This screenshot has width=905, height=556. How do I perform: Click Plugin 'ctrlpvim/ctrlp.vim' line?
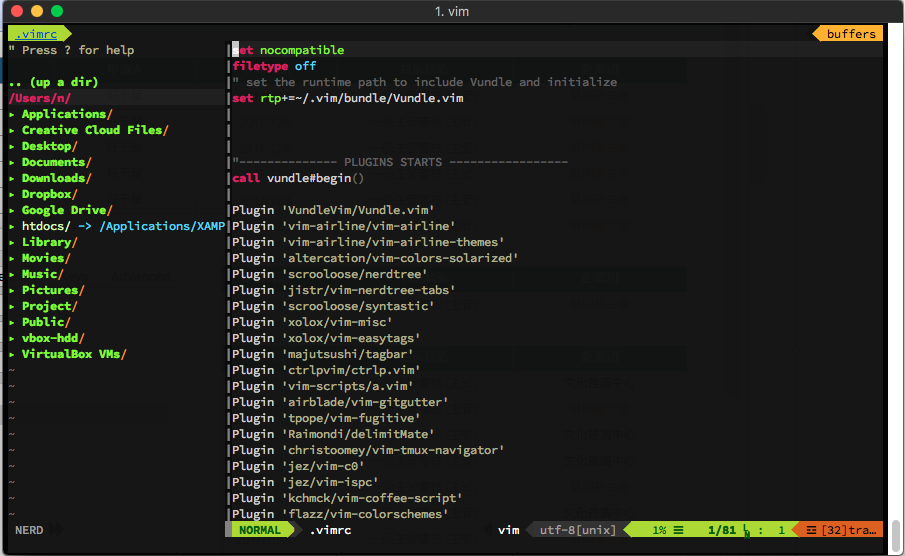pyautogui.click(x=326, y=370)
